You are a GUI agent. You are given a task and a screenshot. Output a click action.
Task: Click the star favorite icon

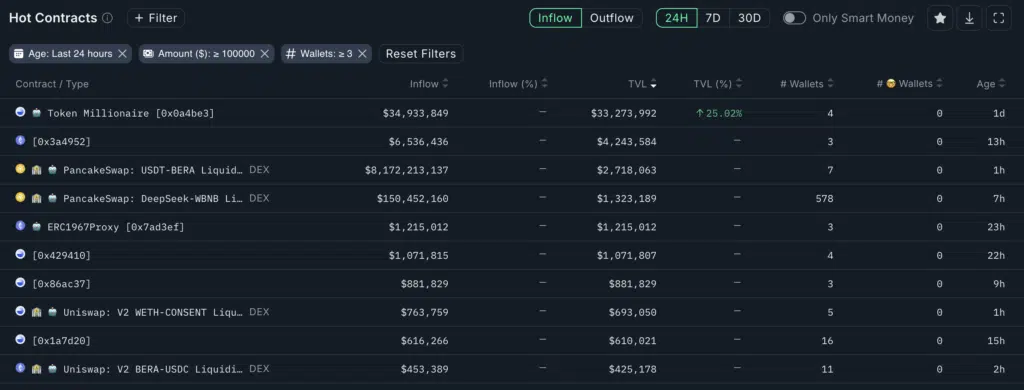click(940, 18)
